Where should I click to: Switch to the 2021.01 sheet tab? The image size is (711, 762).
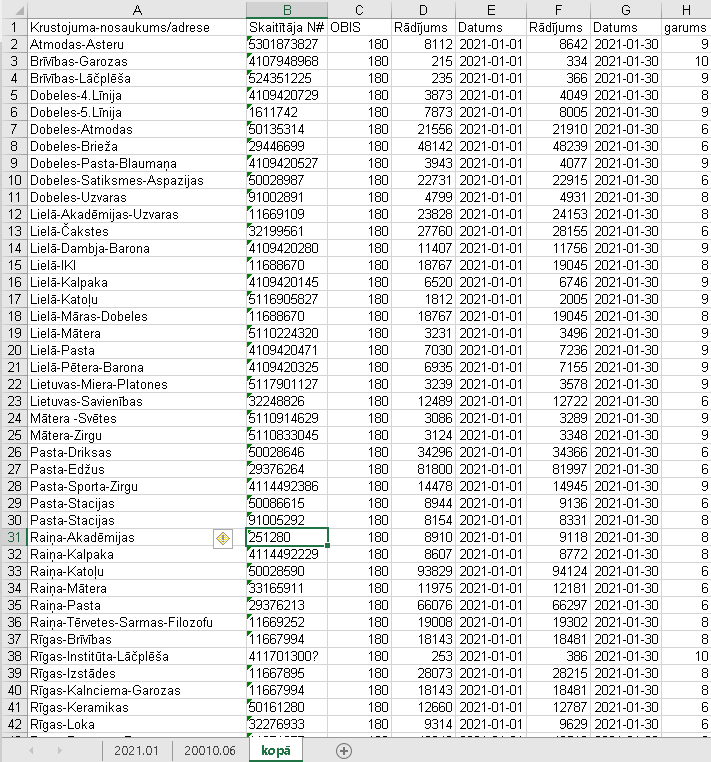point(136,751)
